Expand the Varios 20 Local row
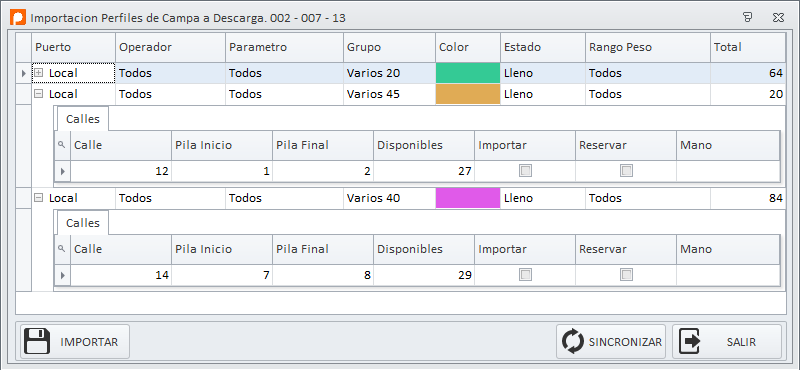This screenshot has height=370, width=800. (38, 73)
